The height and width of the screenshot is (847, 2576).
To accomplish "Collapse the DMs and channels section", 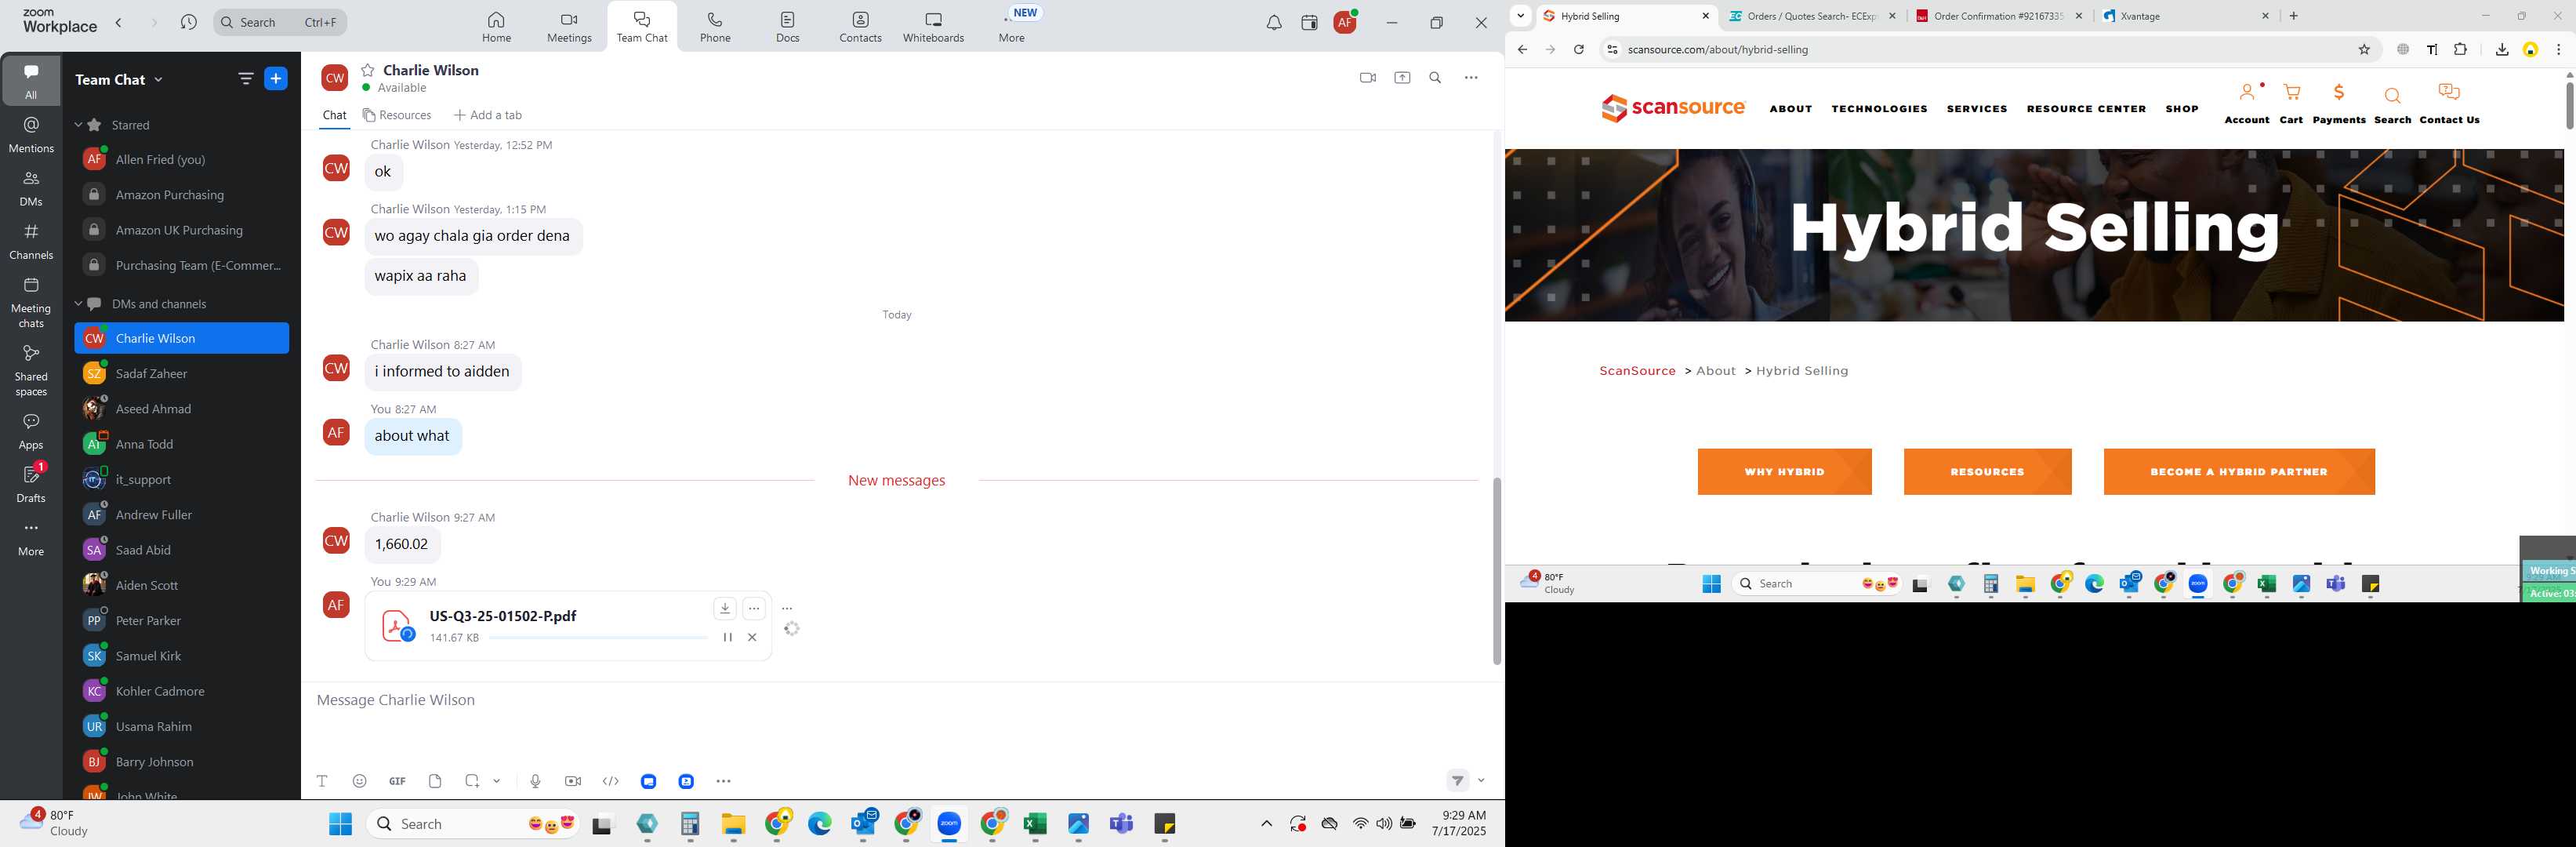I will [x=78, y=304].
